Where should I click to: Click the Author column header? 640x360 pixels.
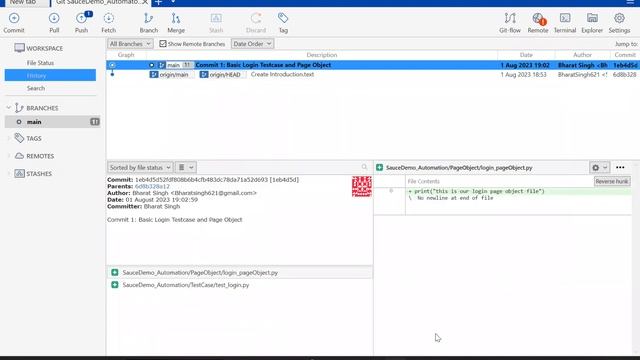click(582, 55)
